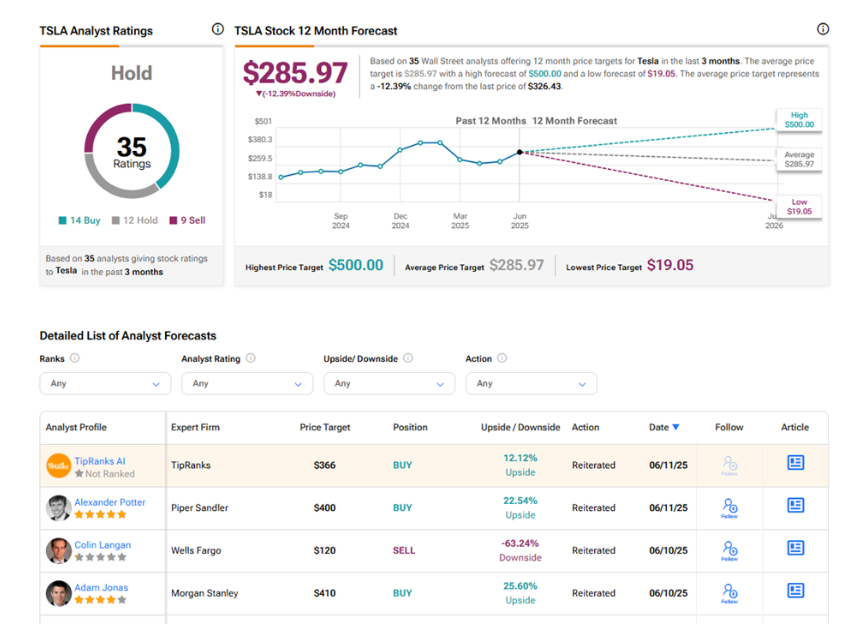Viewport: 854px width, 630px height.
Task: Click Alexander Potter's profile photo
Action: (x=59, y=508)
